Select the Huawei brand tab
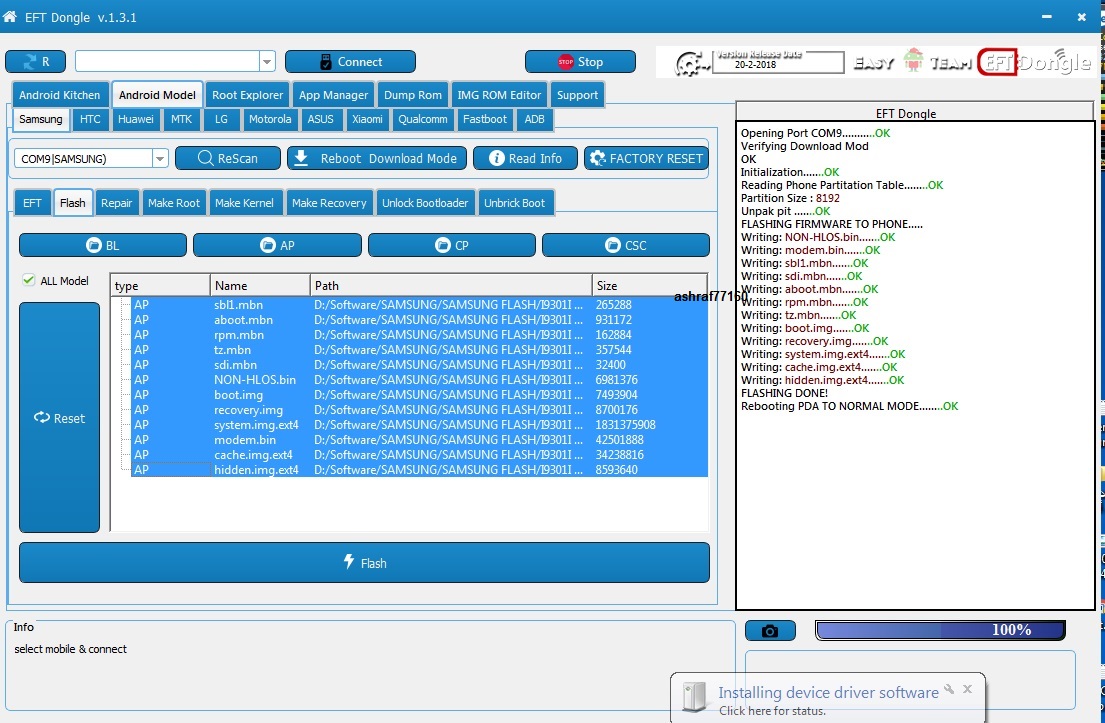This screenshot has width=1105, height=723. (136, 119)
